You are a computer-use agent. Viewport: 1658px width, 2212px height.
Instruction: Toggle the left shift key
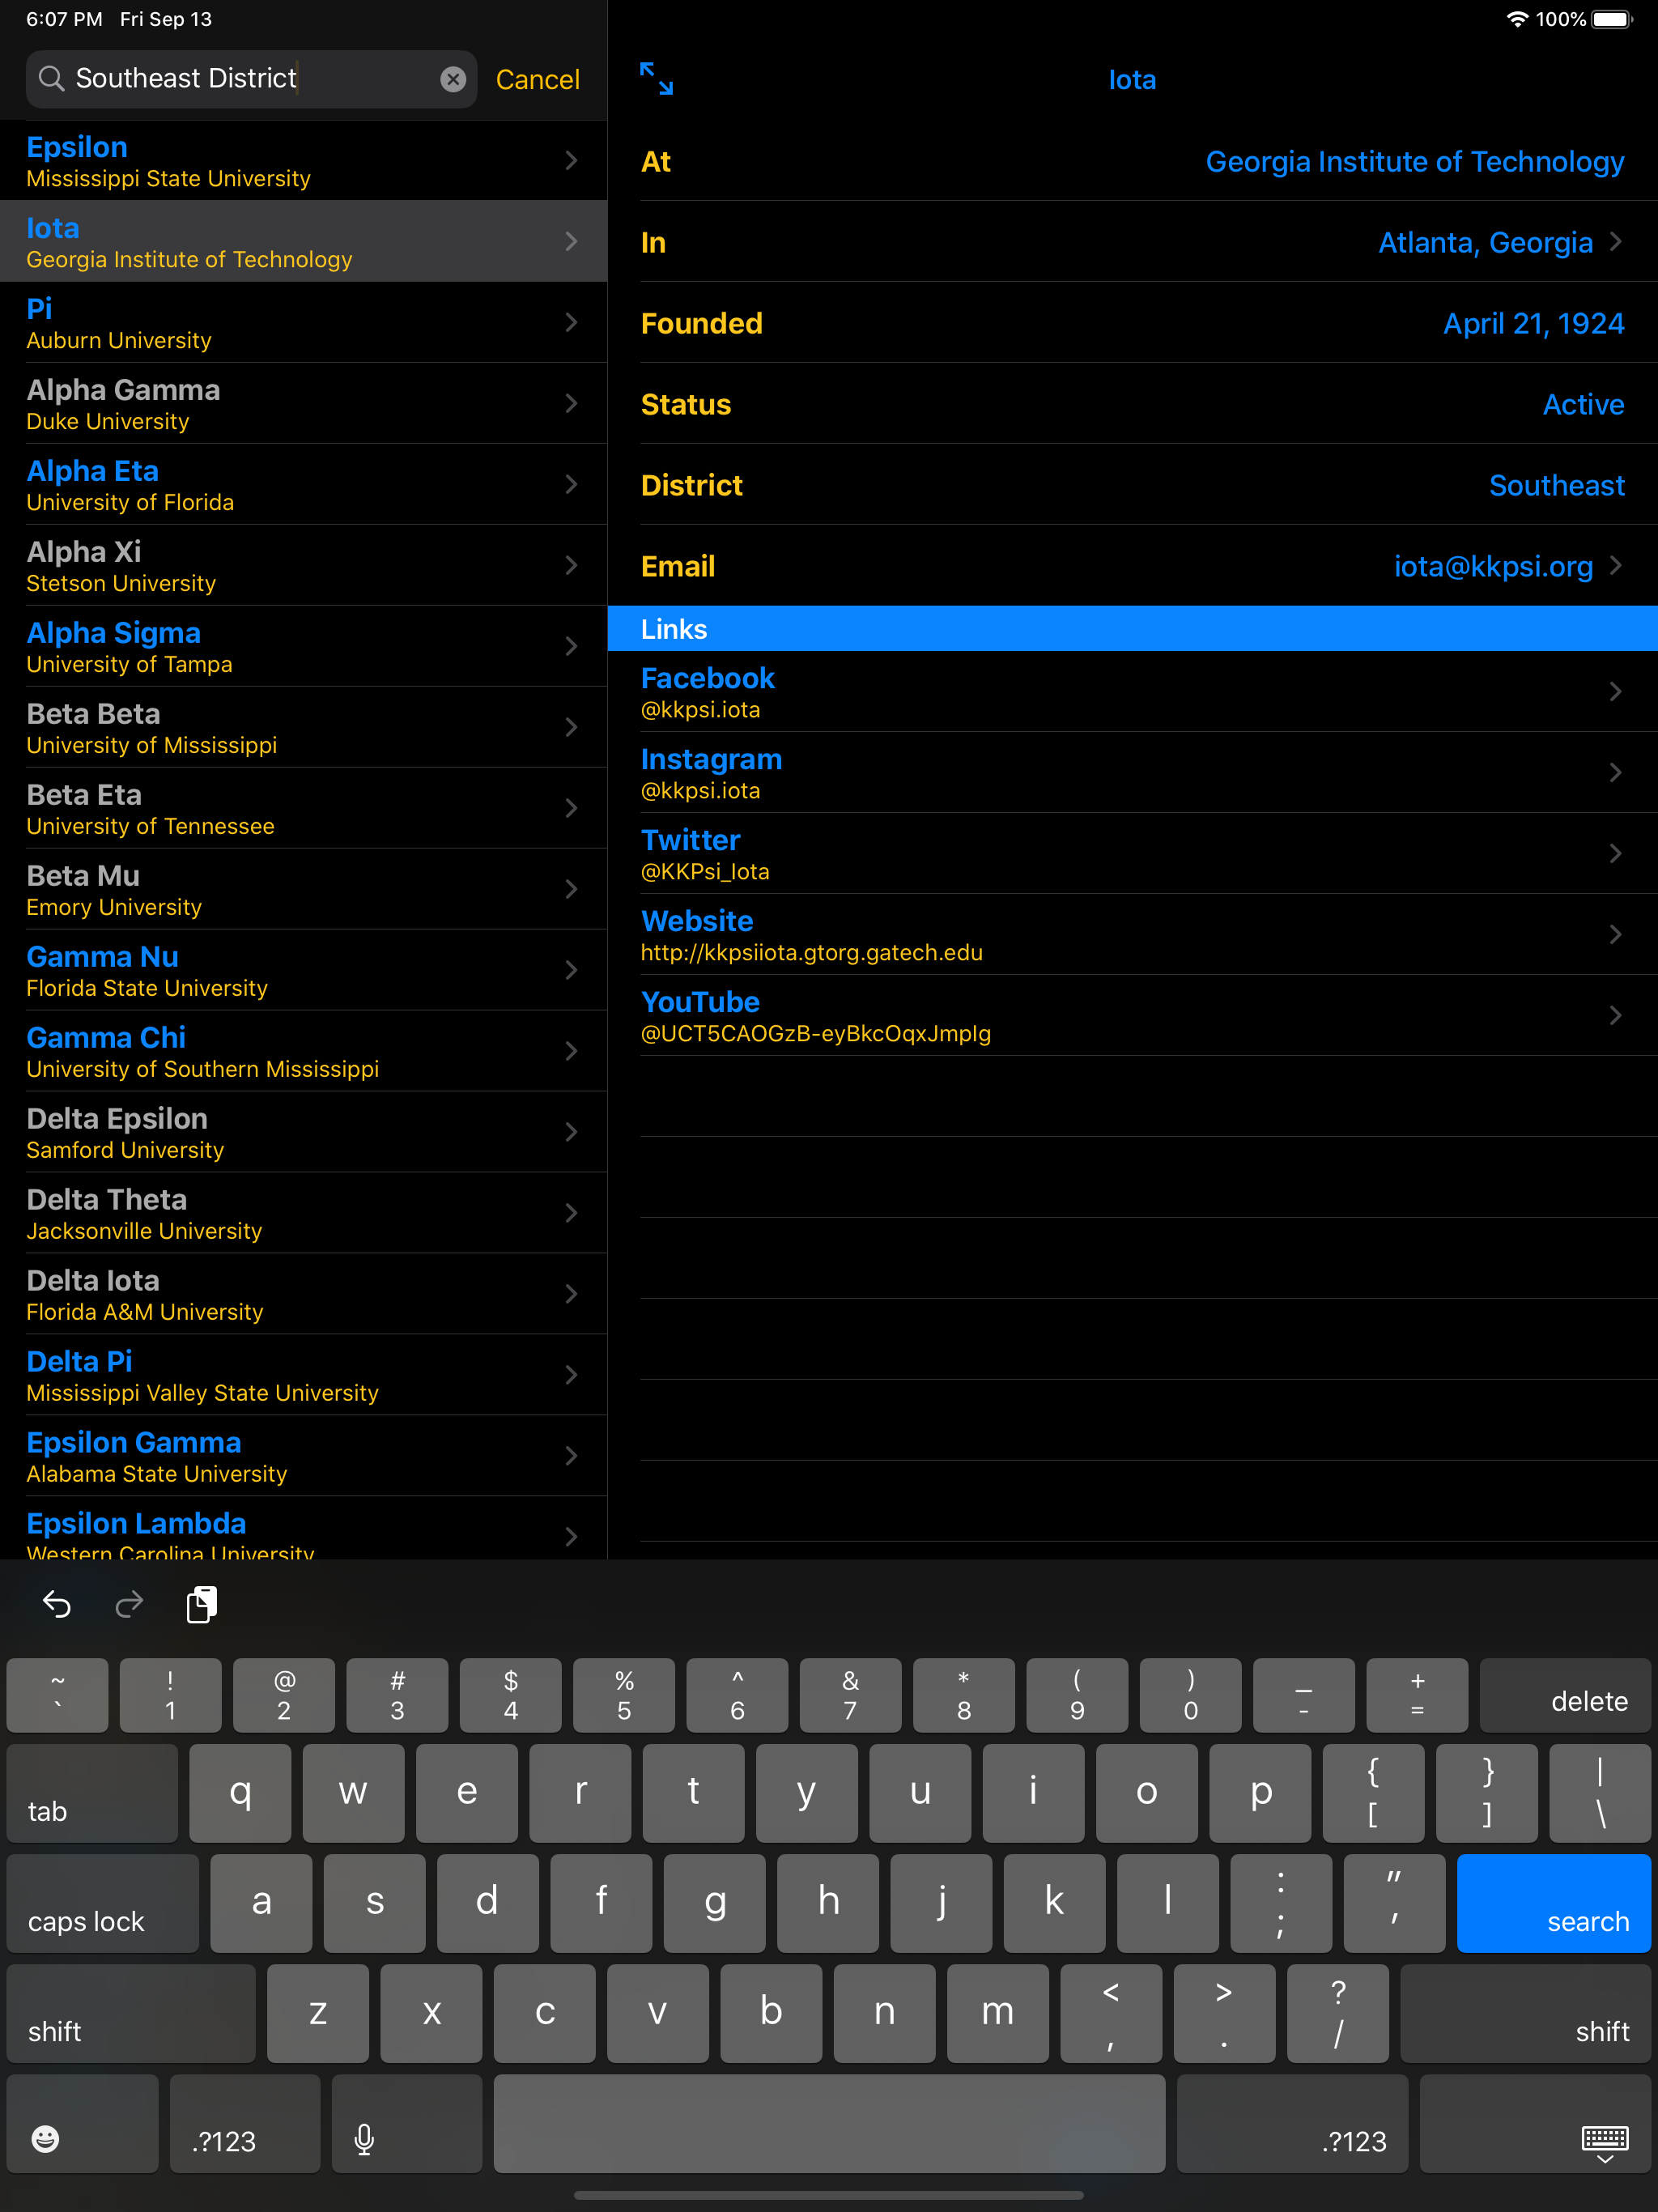(x=131, y=2013)
